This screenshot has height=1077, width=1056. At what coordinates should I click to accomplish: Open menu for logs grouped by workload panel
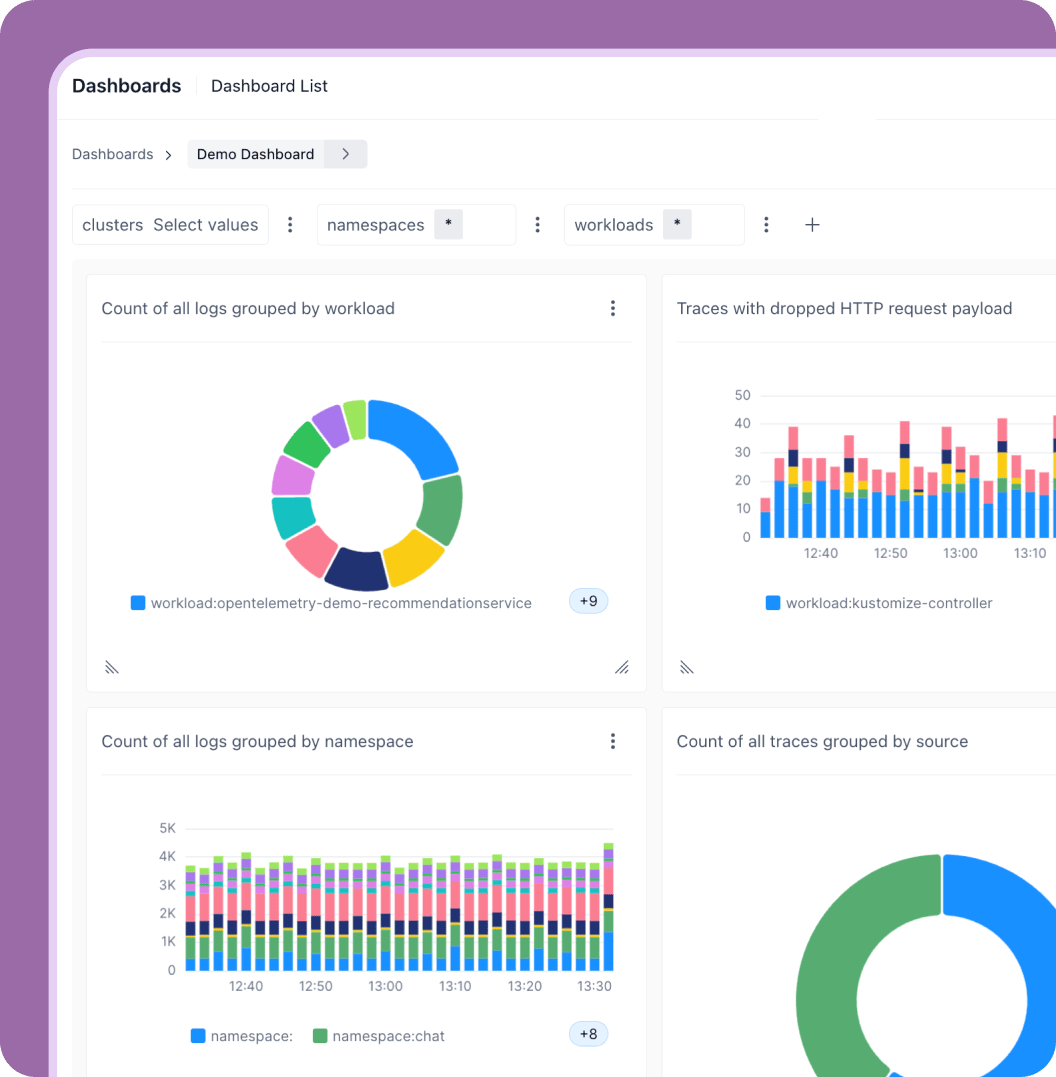[x=613, y=308]
